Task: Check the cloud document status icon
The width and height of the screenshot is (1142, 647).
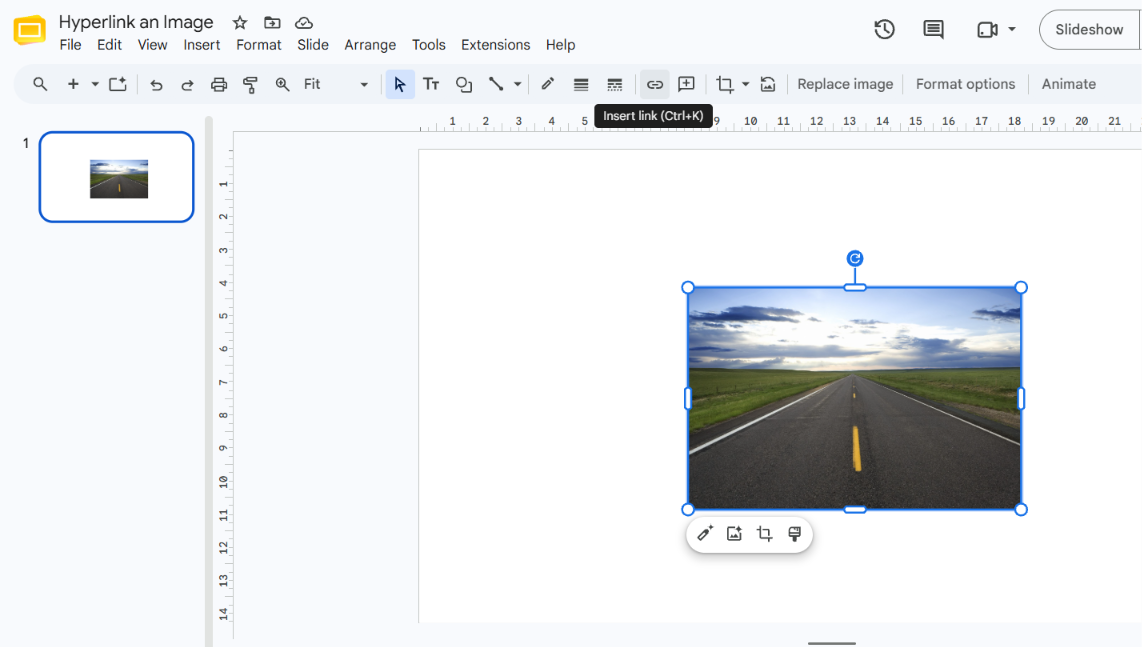Action: [x=304, y=23]
